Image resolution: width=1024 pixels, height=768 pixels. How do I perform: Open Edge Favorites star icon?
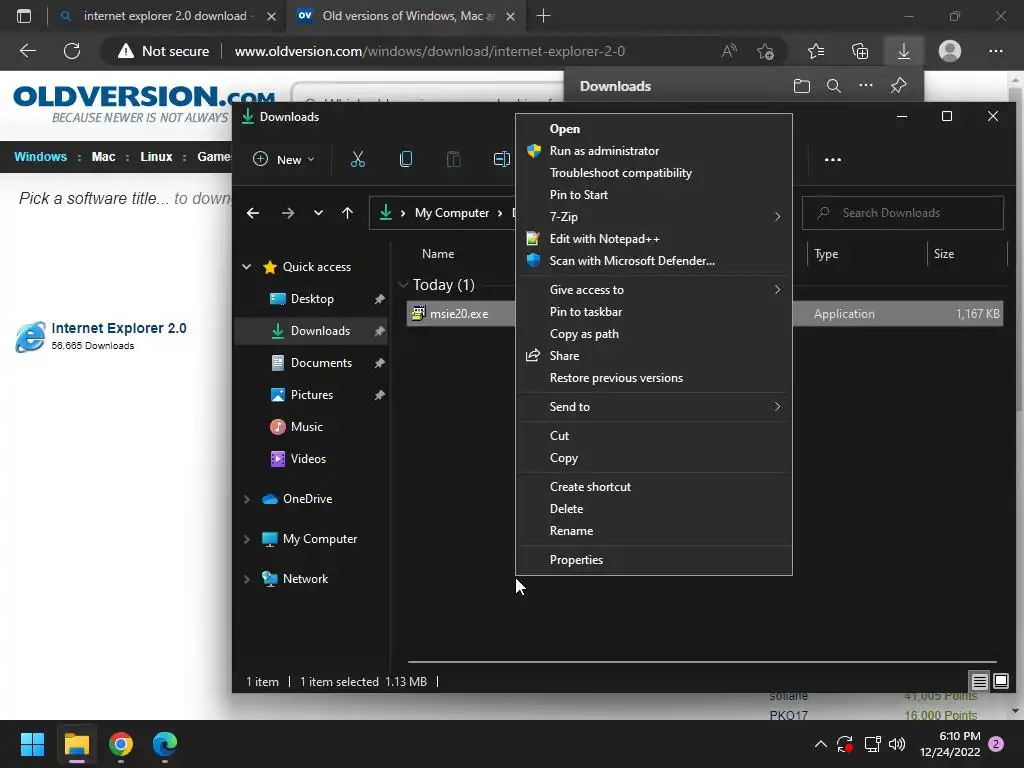tap(816, 51)
